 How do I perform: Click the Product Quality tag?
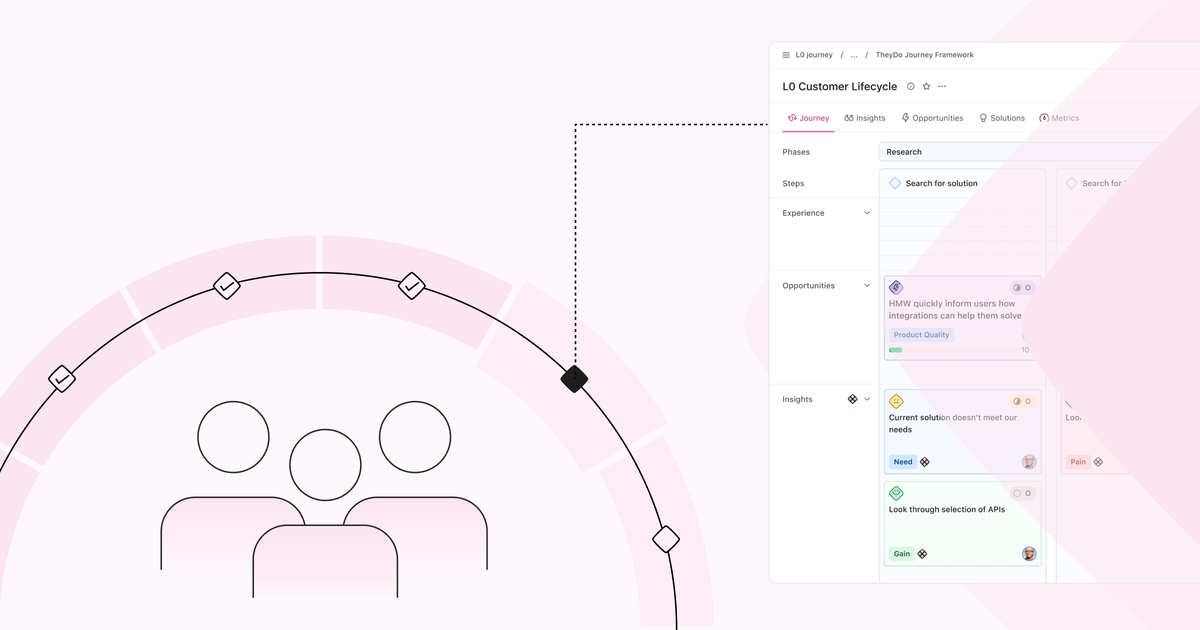tap(922, 335)
